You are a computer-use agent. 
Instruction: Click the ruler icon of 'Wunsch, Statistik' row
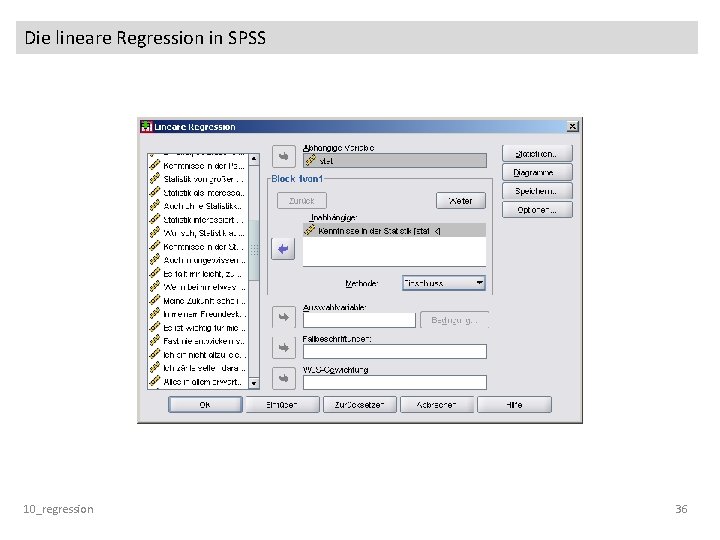click(155, 233)
